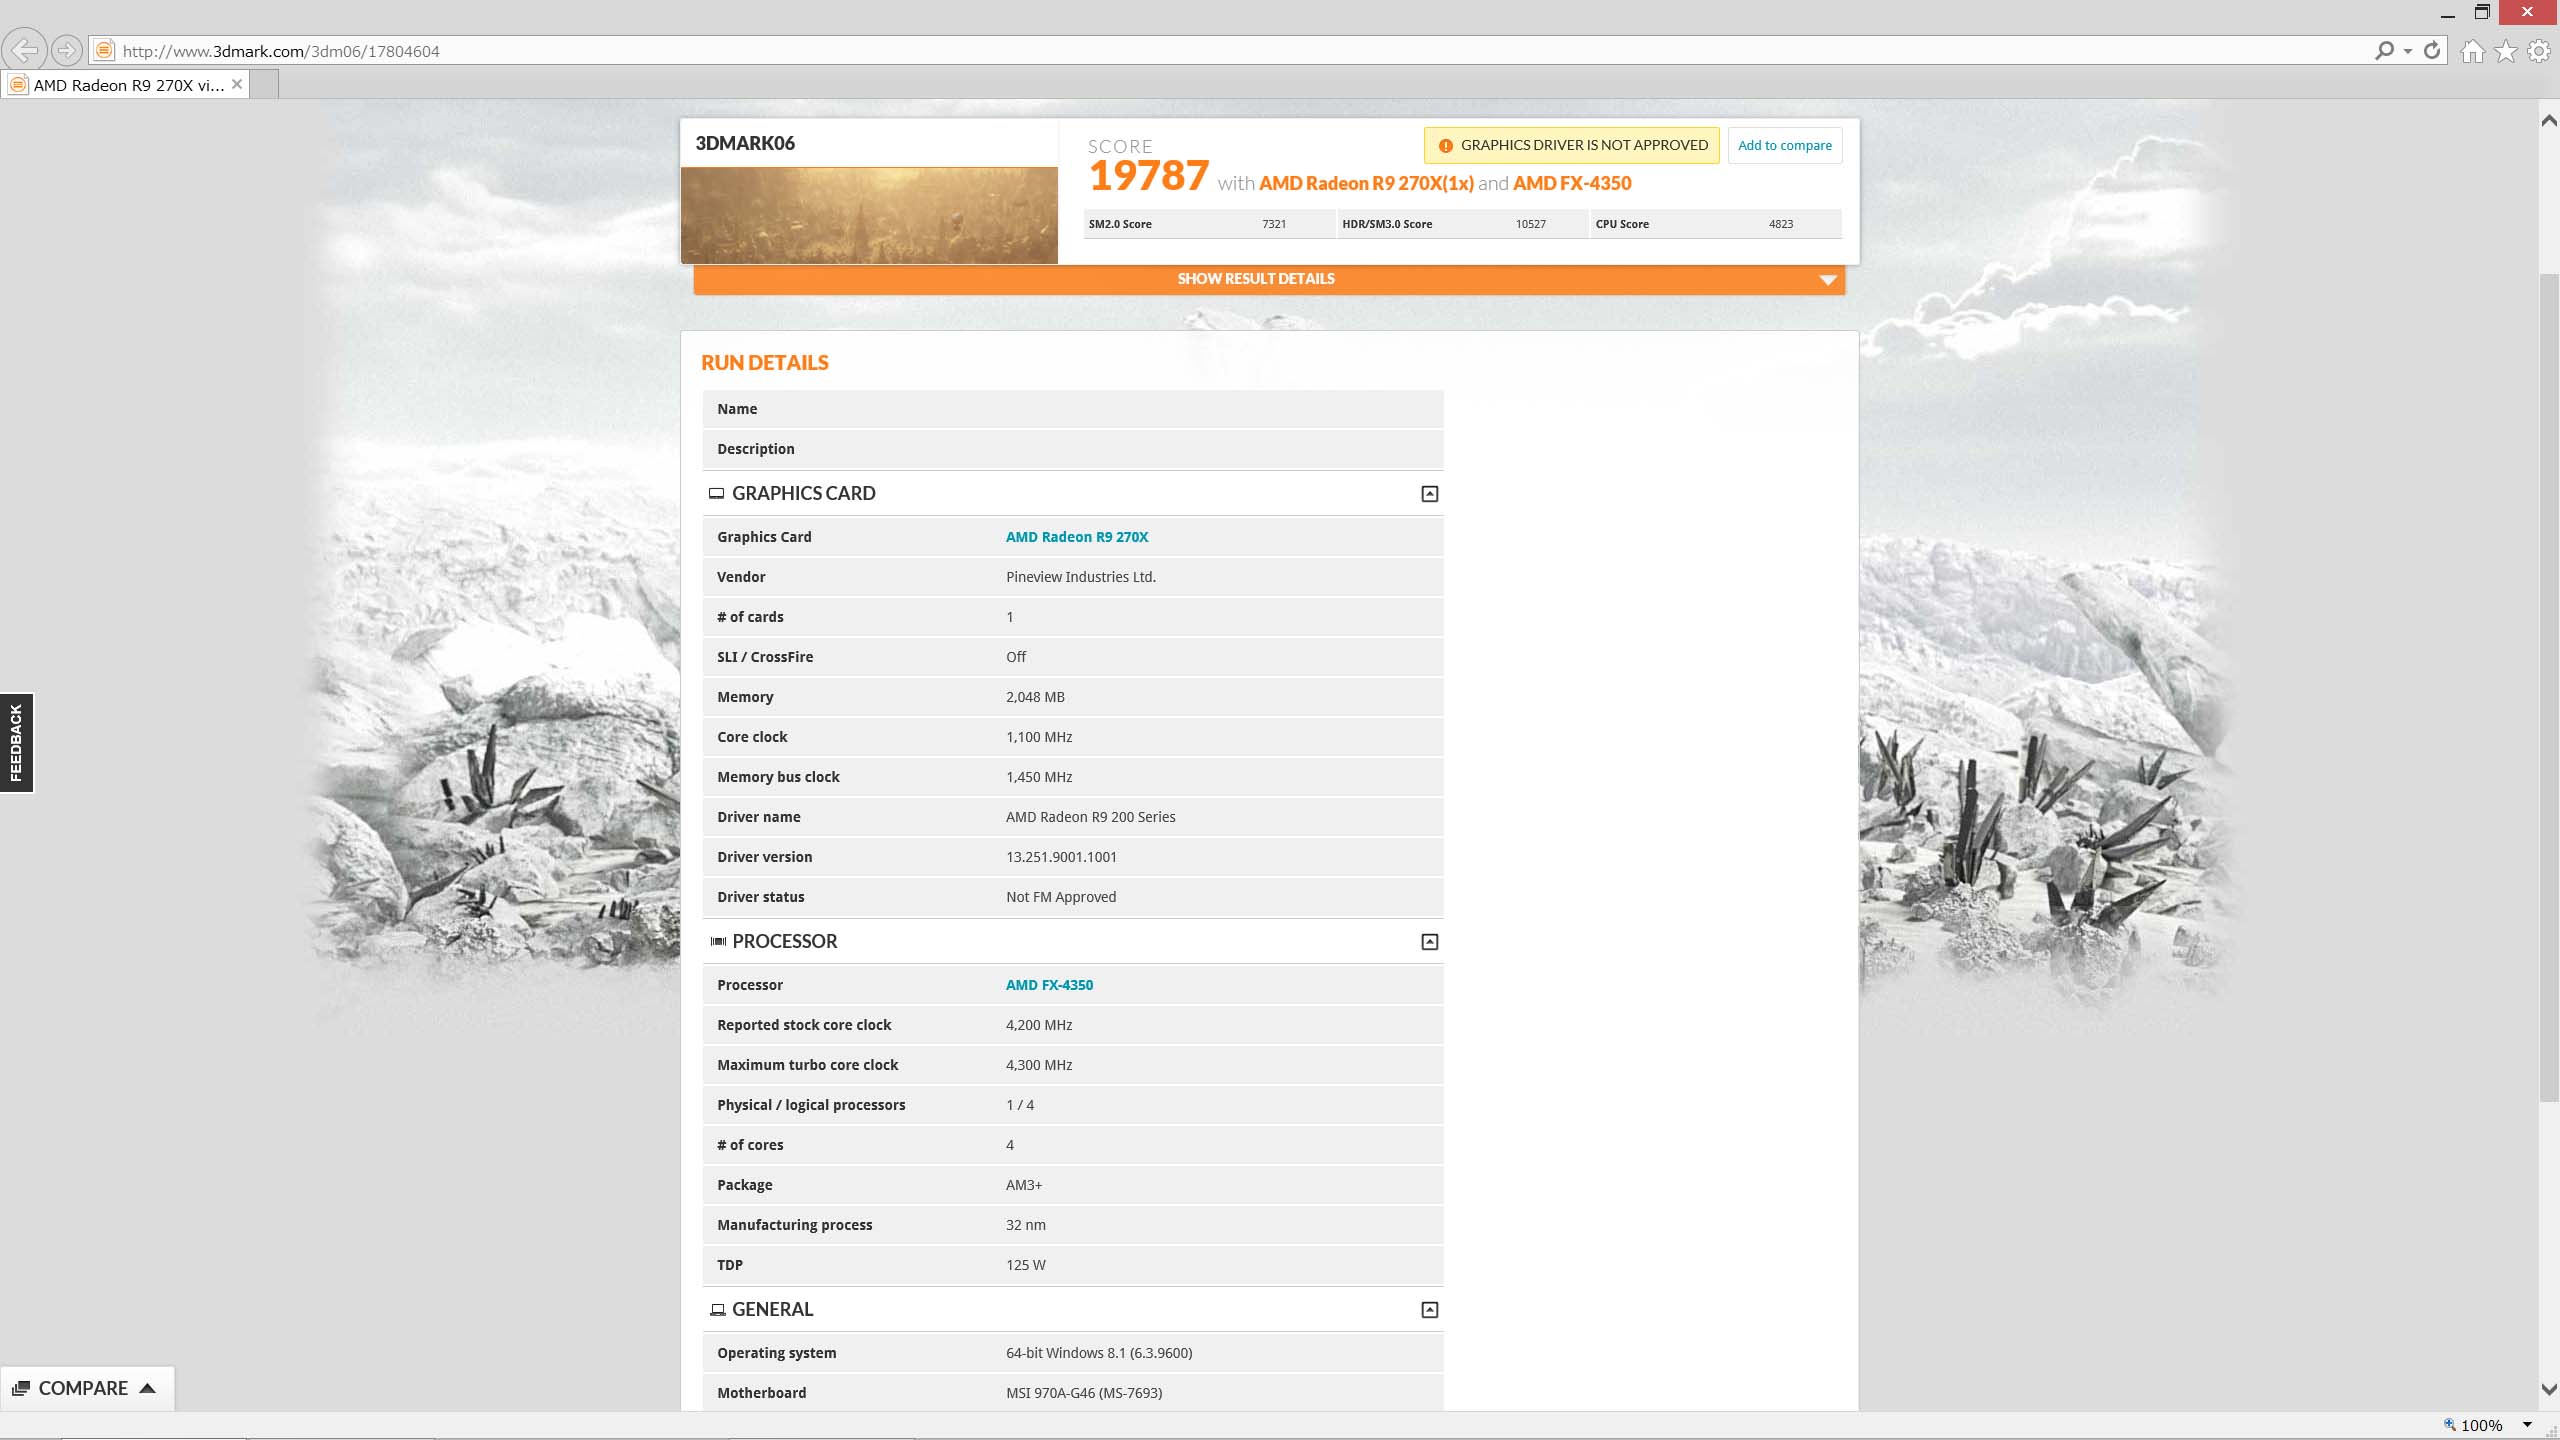
Task: Click motherboard MSI 970A-G46 (MS-7693)
Action: (1084, 1393)
